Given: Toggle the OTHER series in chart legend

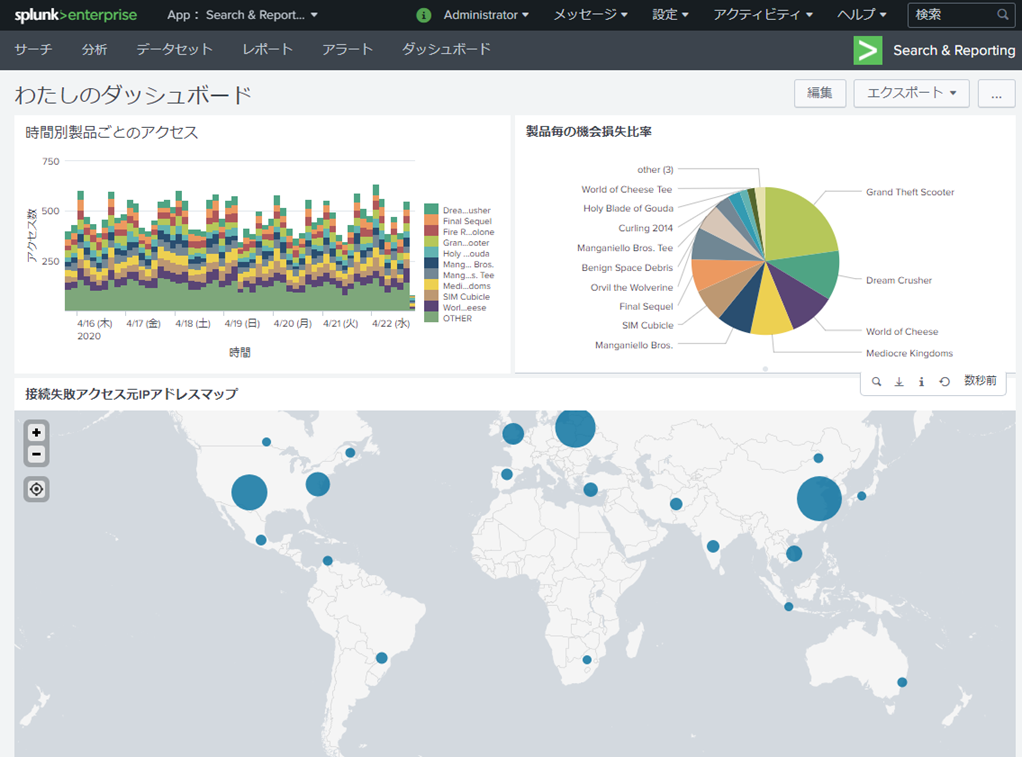Looking at the screenshot, I should point(456,318).
